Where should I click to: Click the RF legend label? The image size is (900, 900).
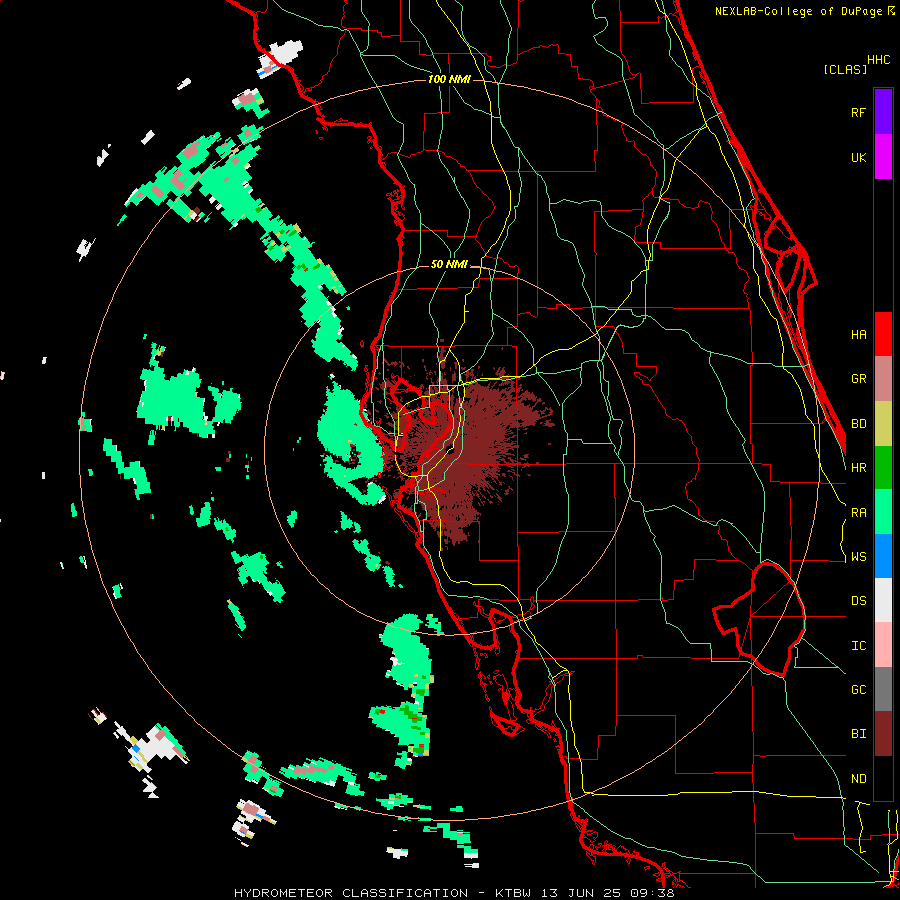click(858, 112)
